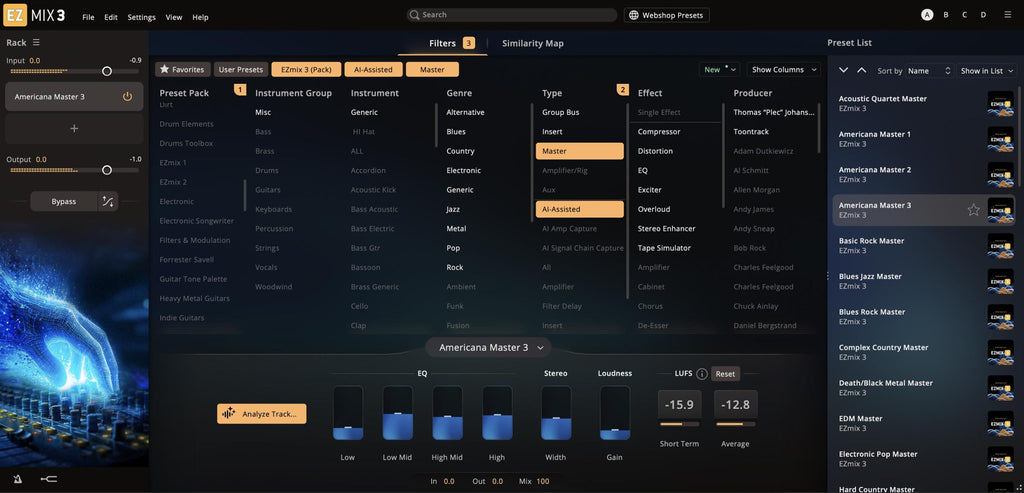Open the top-right hamburger menu
1024x493 pixels.
(1008, 14)
